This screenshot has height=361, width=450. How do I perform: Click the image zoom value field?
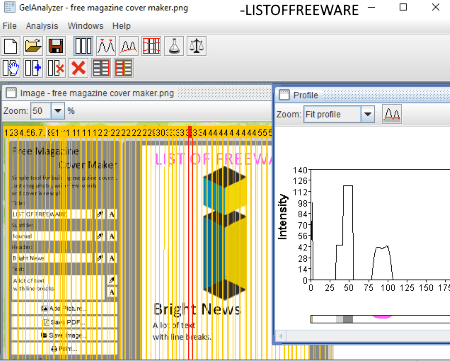point(41,111)
